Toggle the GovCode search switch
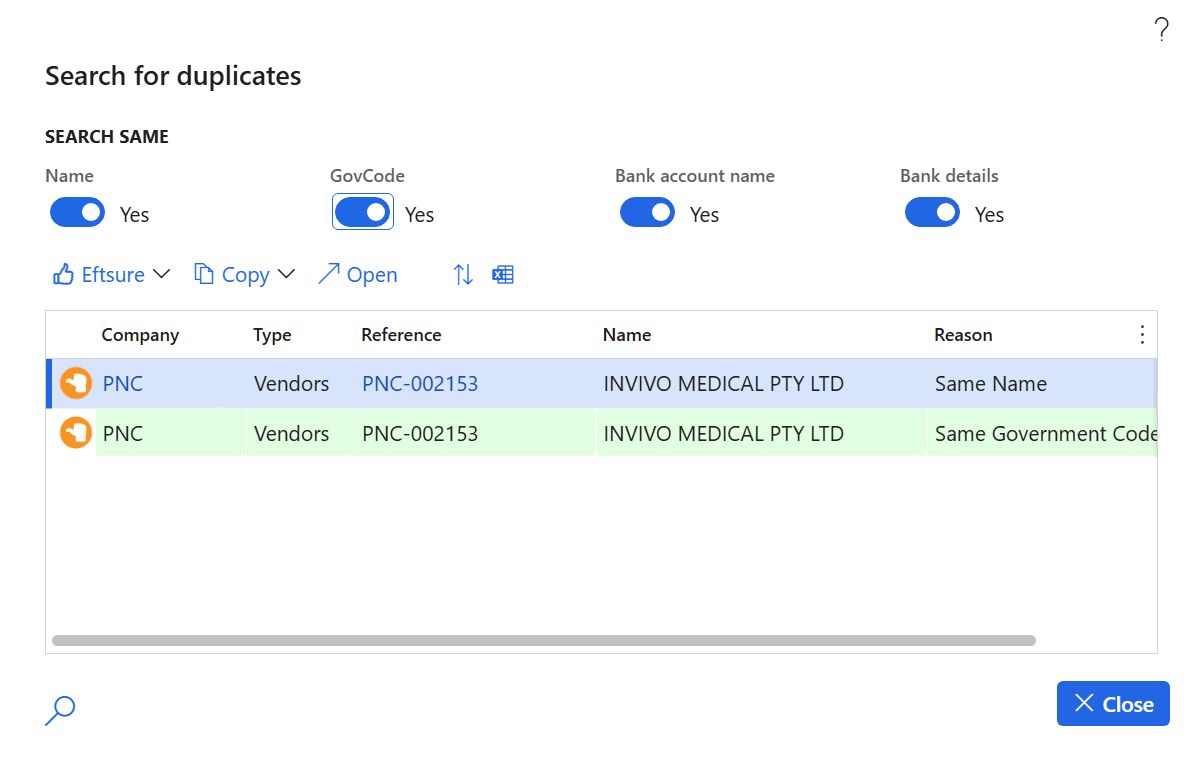1196x769 pixels. pos(363,212)
